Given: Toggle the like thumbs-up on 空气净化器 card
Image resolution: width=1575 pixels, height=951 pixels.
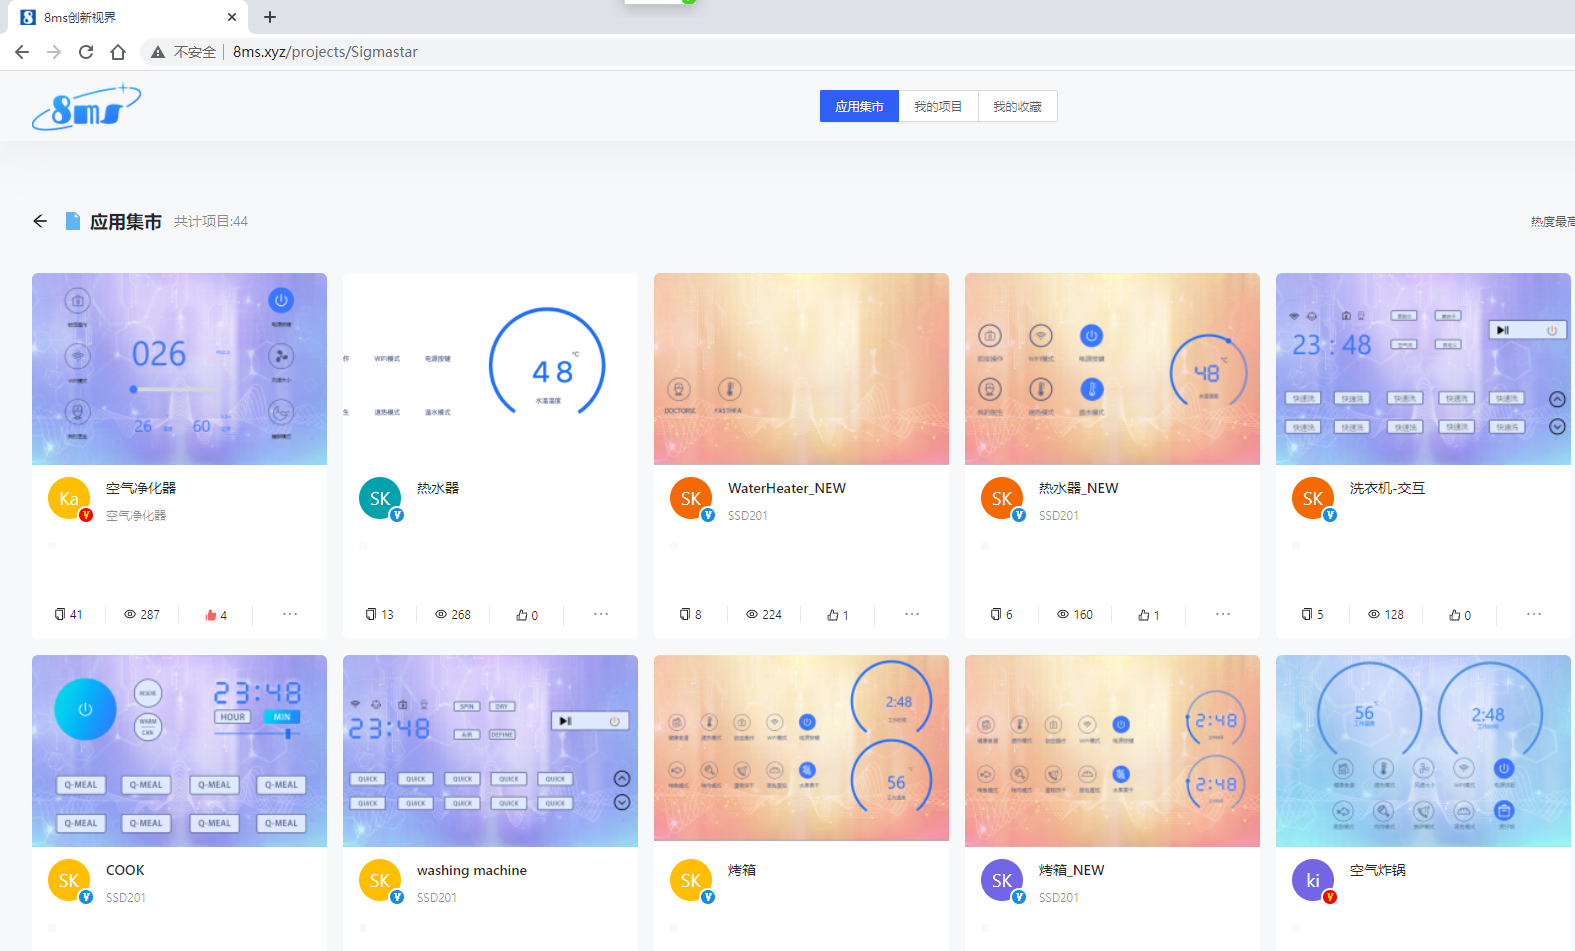Looking at the screenshot, I should pyautogui.click(x=211, y=615).
